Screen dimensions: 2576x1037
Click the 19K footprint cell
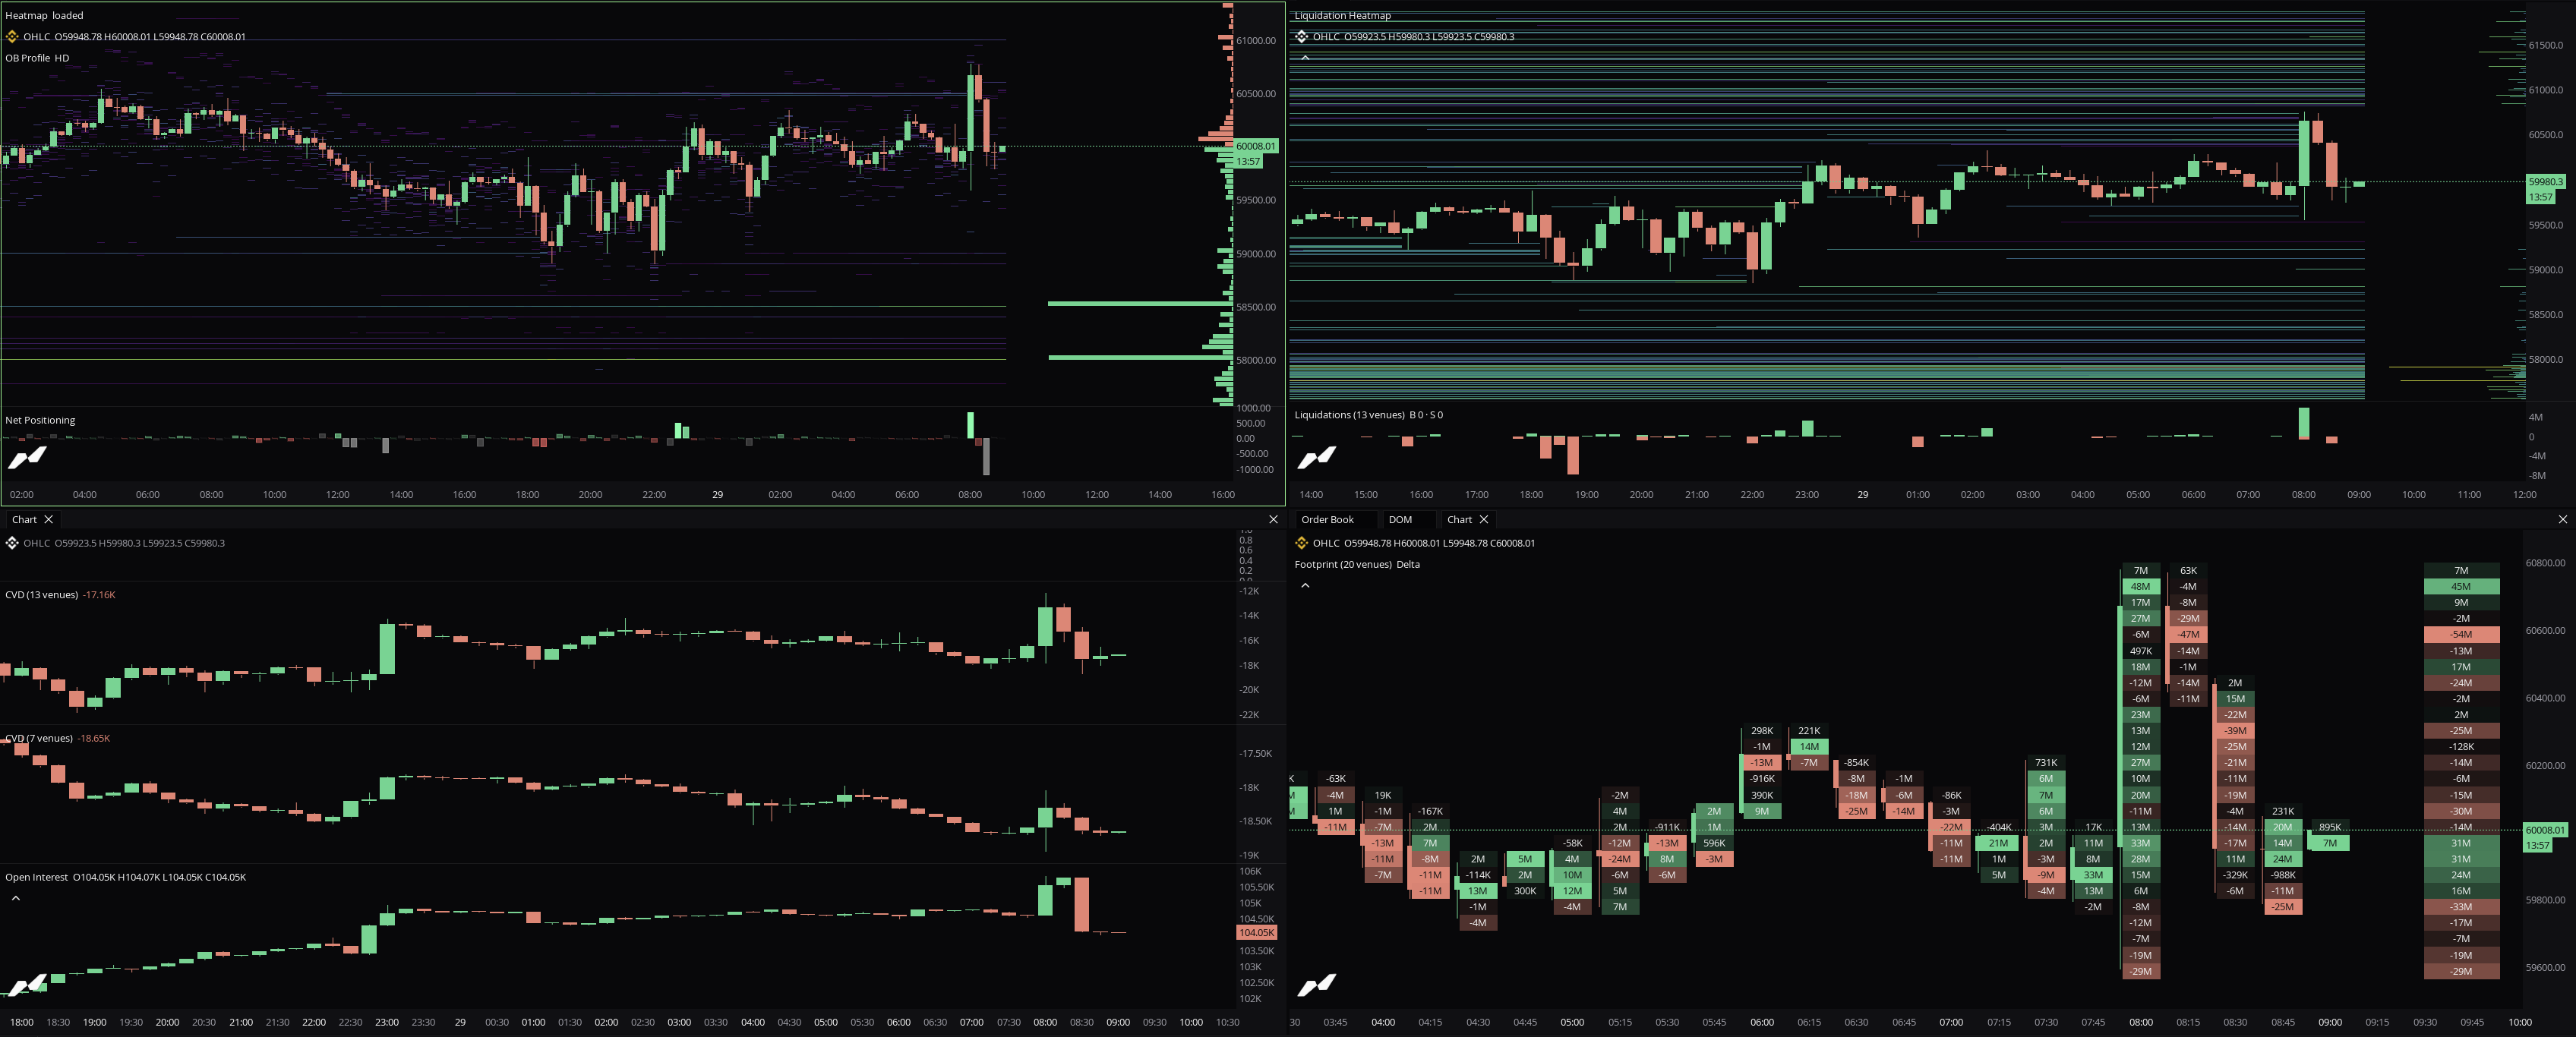coord(1383,795)
